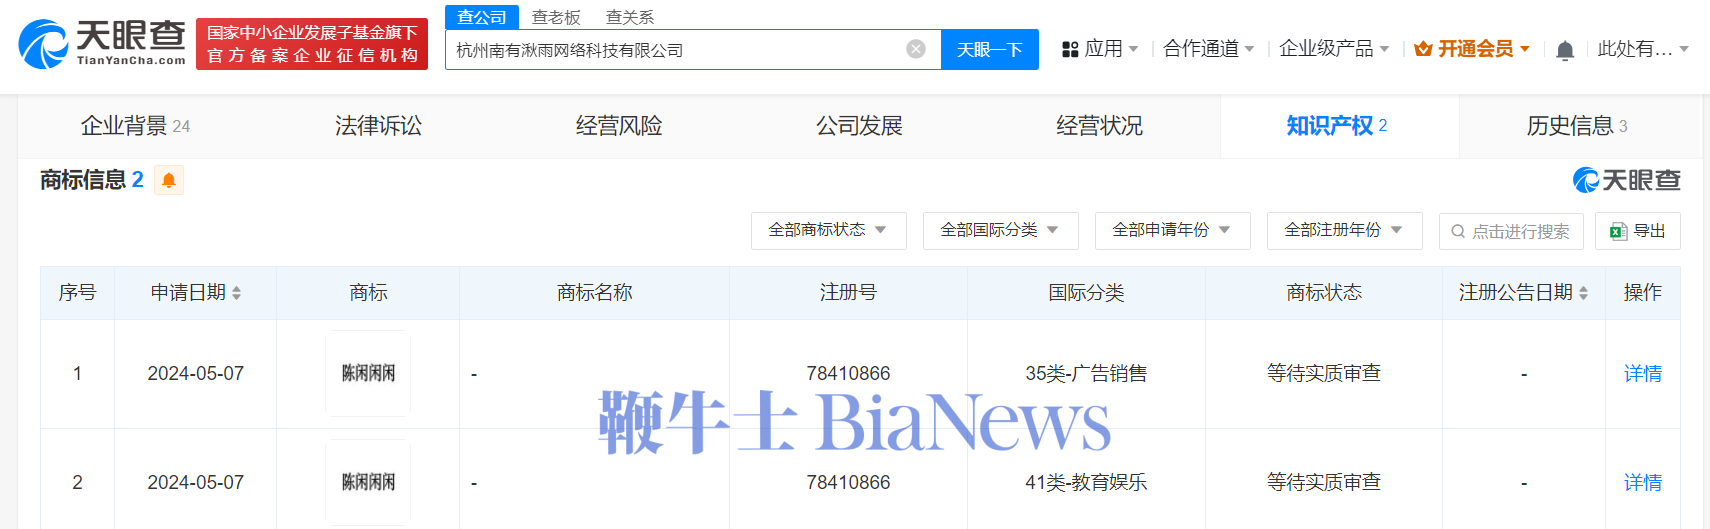
Task: Select the 查关系 search tab
Action: (x=630, y=17)
